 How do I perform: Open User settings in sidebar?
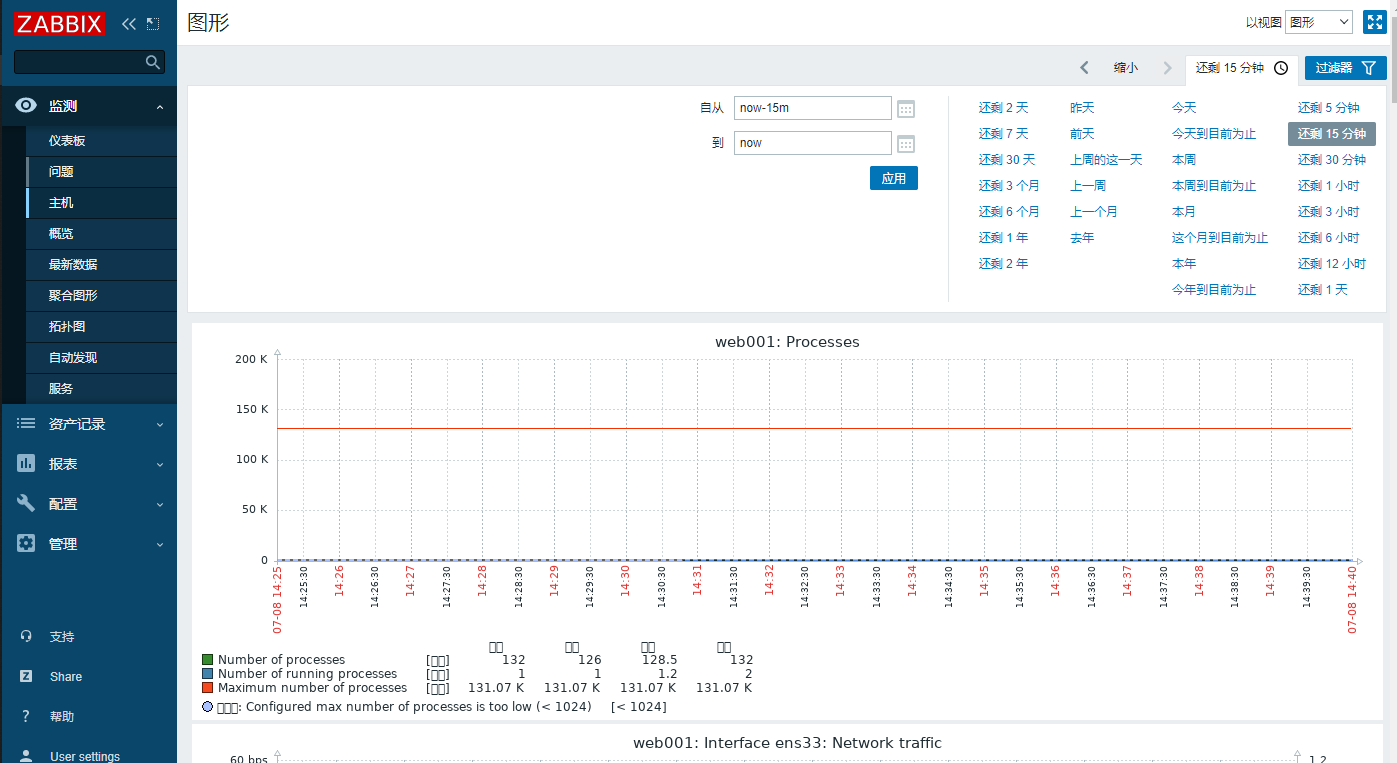[85, 756]
